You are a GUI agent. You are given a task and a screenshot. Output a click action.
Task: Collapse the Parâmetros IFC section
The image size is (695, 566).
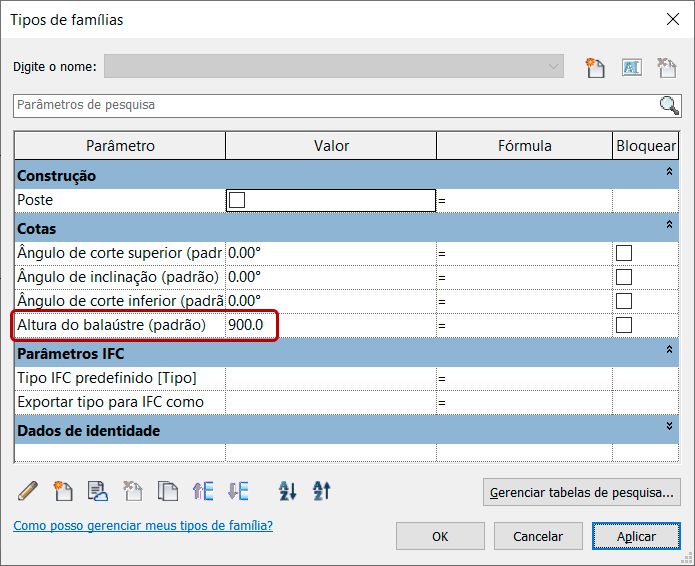pyautogui.click(x=669, y=350)
